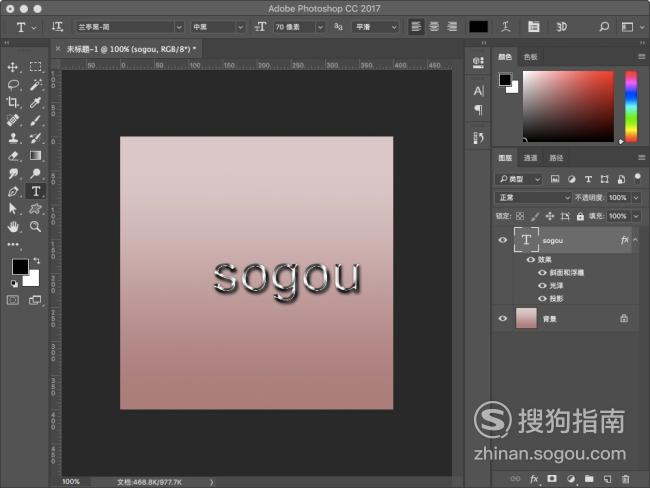Select the Healing Brush tool

coord(12,120)
